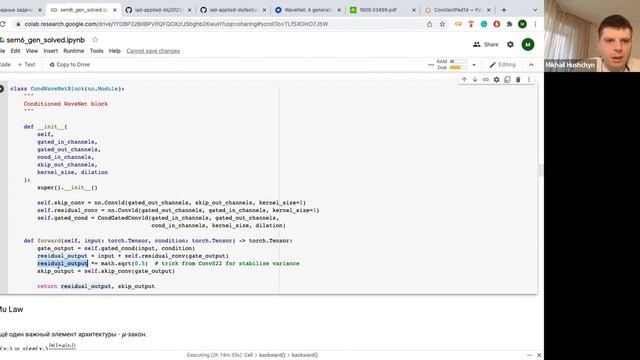Open the Colab account avatar
Viewport: 640px width, 360px height.
click(528, 44)
